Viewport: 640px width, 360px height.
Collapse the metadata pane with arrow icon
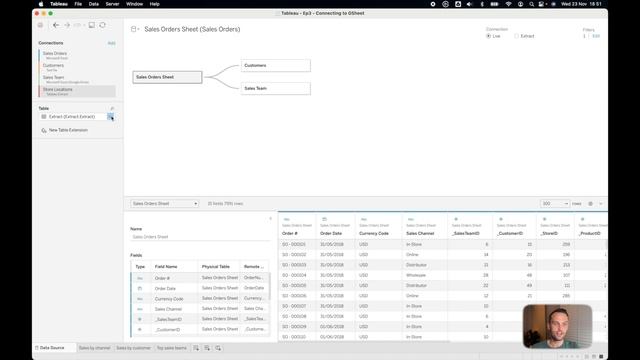click(x=270, y=219)
